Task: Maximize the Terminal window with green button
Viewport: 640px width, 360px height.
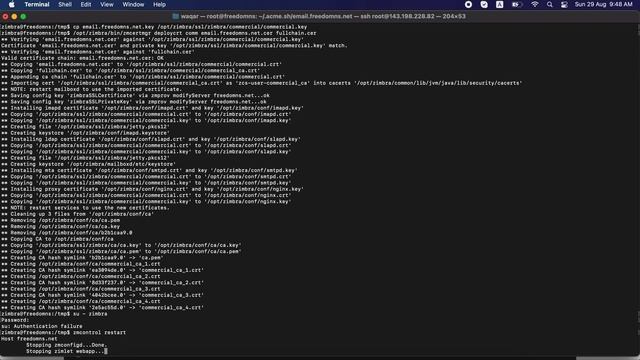Action: point(23,16)
